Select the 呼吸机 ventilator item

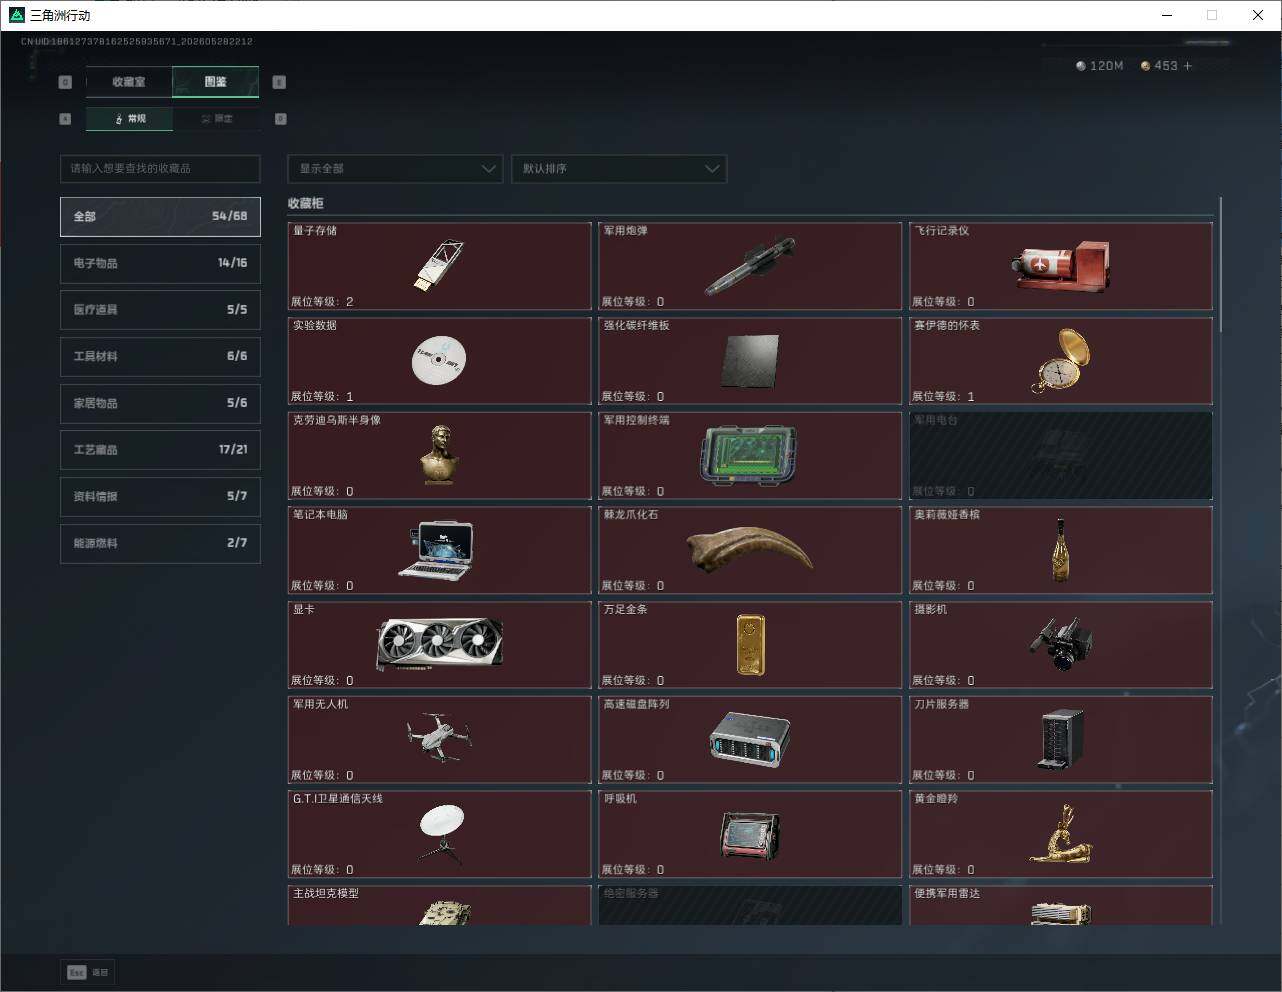[x=750, y=835]
